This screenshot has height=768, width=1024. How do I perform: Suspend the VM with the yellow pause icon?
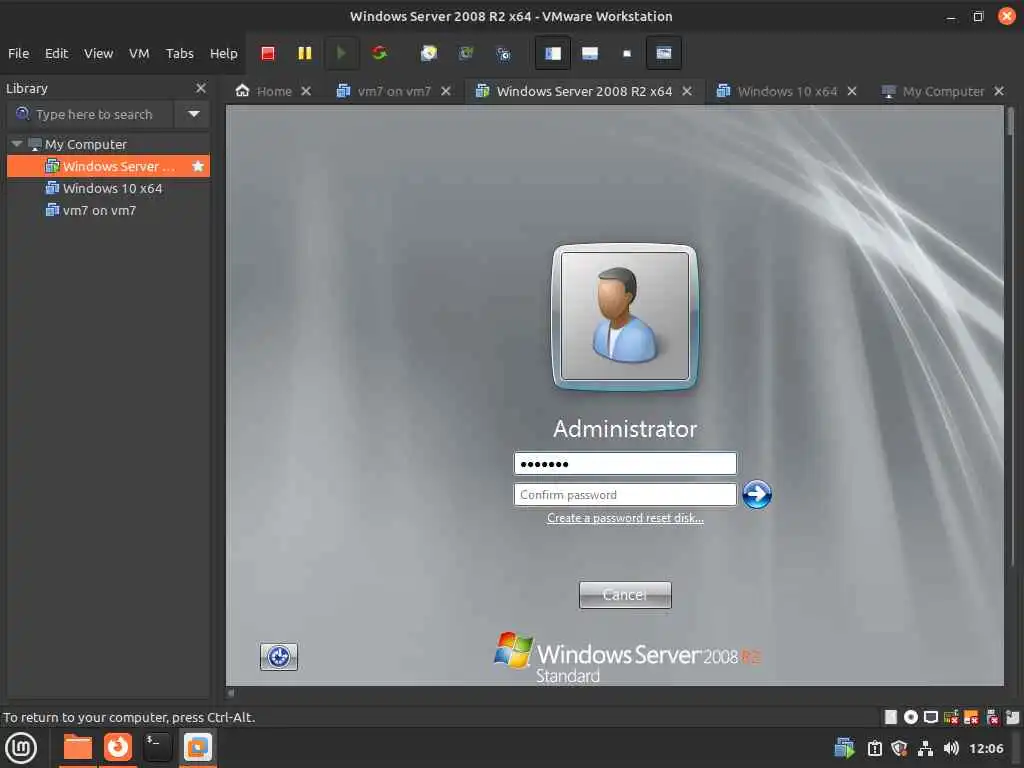pos(304,53)
